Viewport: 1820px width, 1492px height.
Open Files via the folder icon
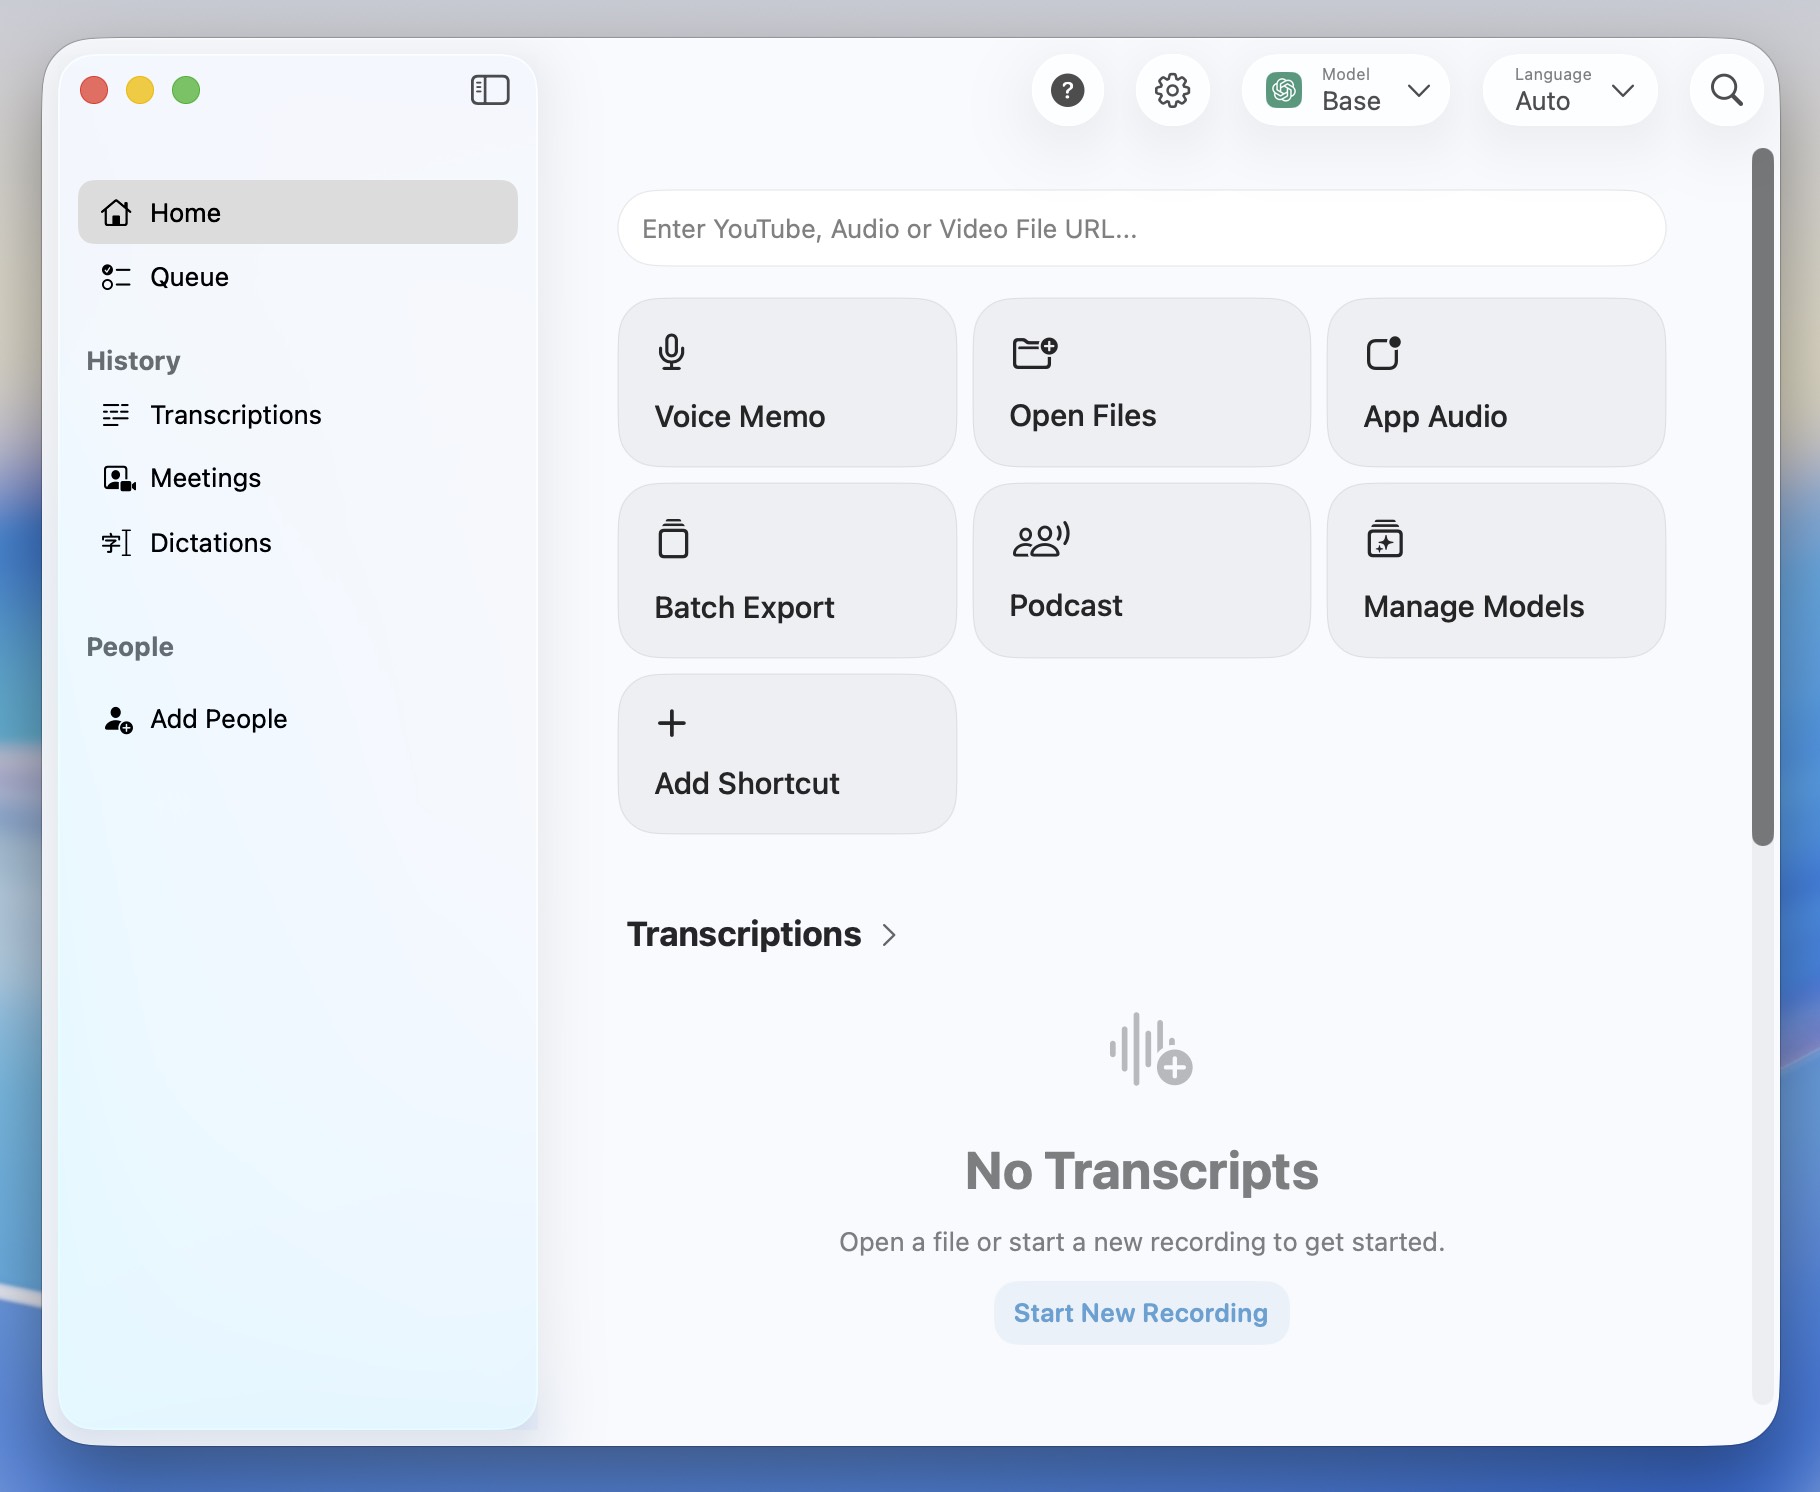click(1034, 352)
